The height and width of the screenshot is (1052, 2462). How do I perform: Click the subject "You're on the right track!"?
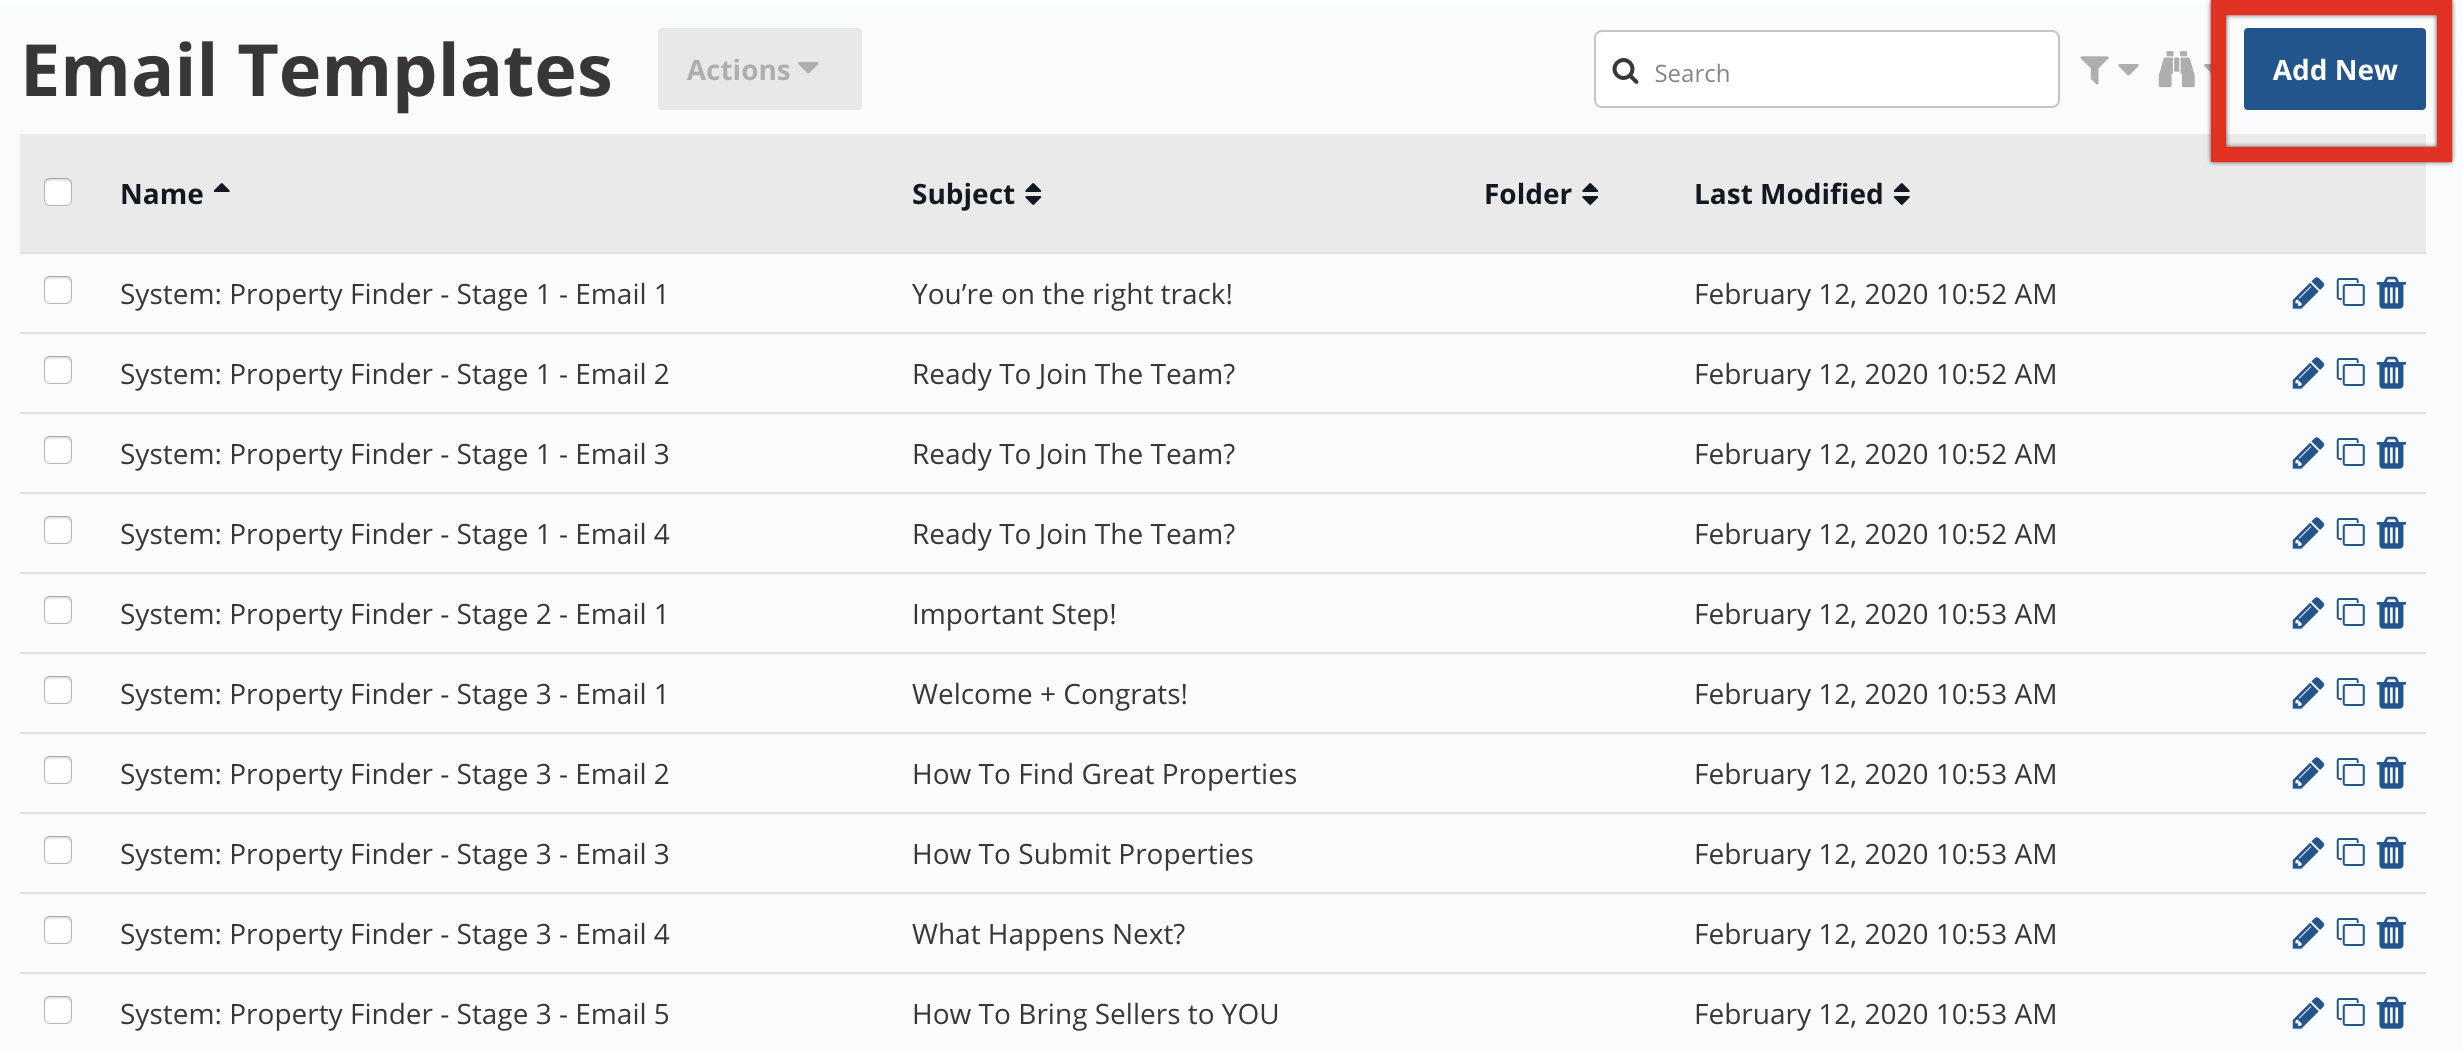click(x=1072, y=294)
